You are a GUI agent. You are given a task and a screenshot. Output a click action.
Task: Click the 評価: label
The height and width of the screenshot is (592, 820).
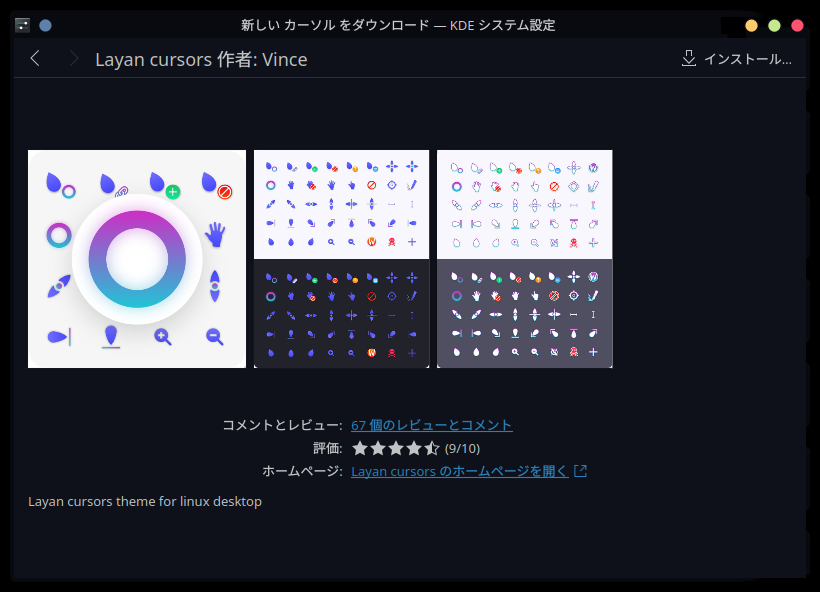327,448
